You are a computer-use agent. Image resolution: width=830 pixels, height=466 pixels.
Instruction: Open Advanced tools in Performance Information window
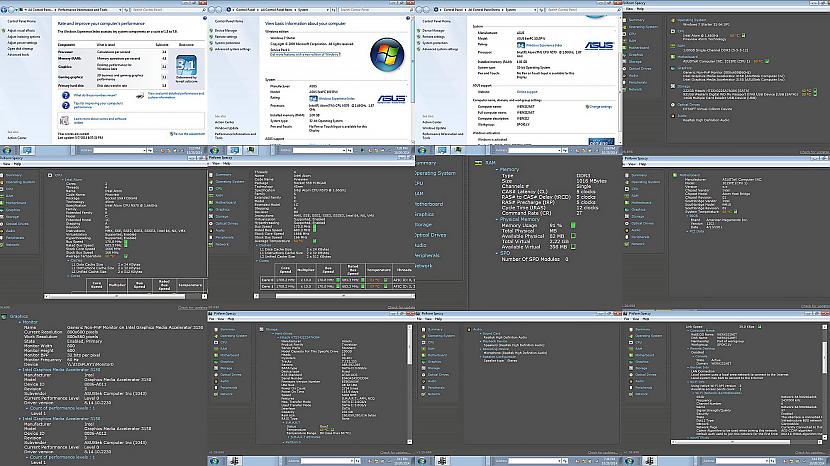coord(18,55)
